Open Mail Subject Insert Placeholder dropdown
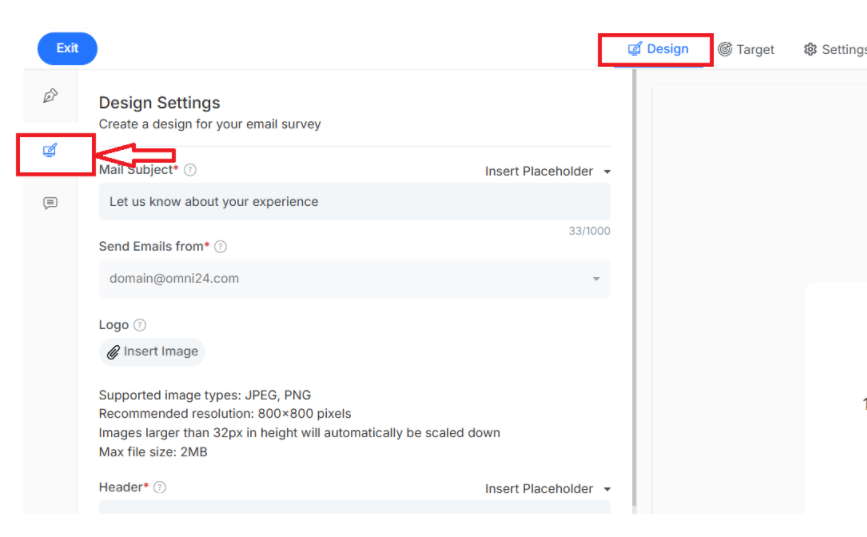This screenshot has width=867, height=537. 548,171
